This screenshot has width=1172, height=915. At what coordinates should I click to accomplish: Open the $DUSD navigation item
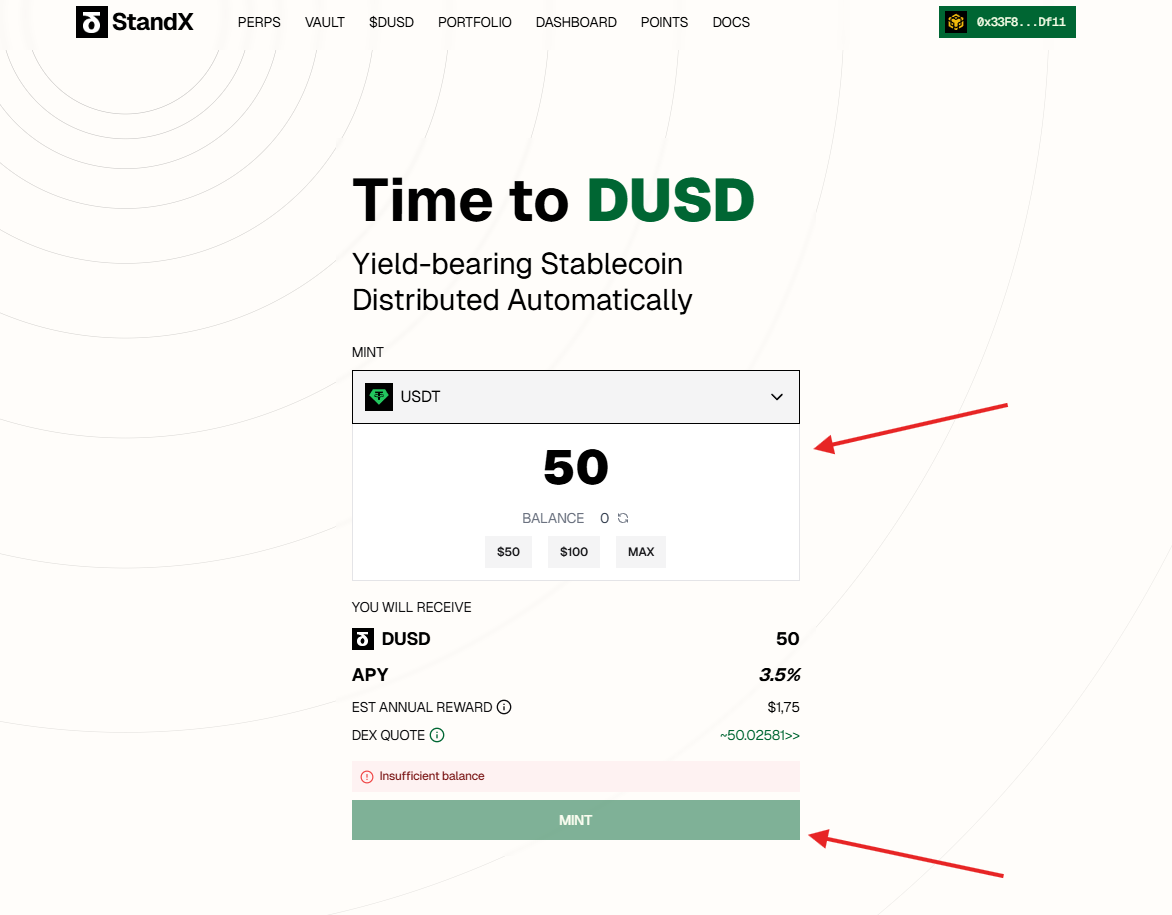pyautogui.click(x=391, y=22)
